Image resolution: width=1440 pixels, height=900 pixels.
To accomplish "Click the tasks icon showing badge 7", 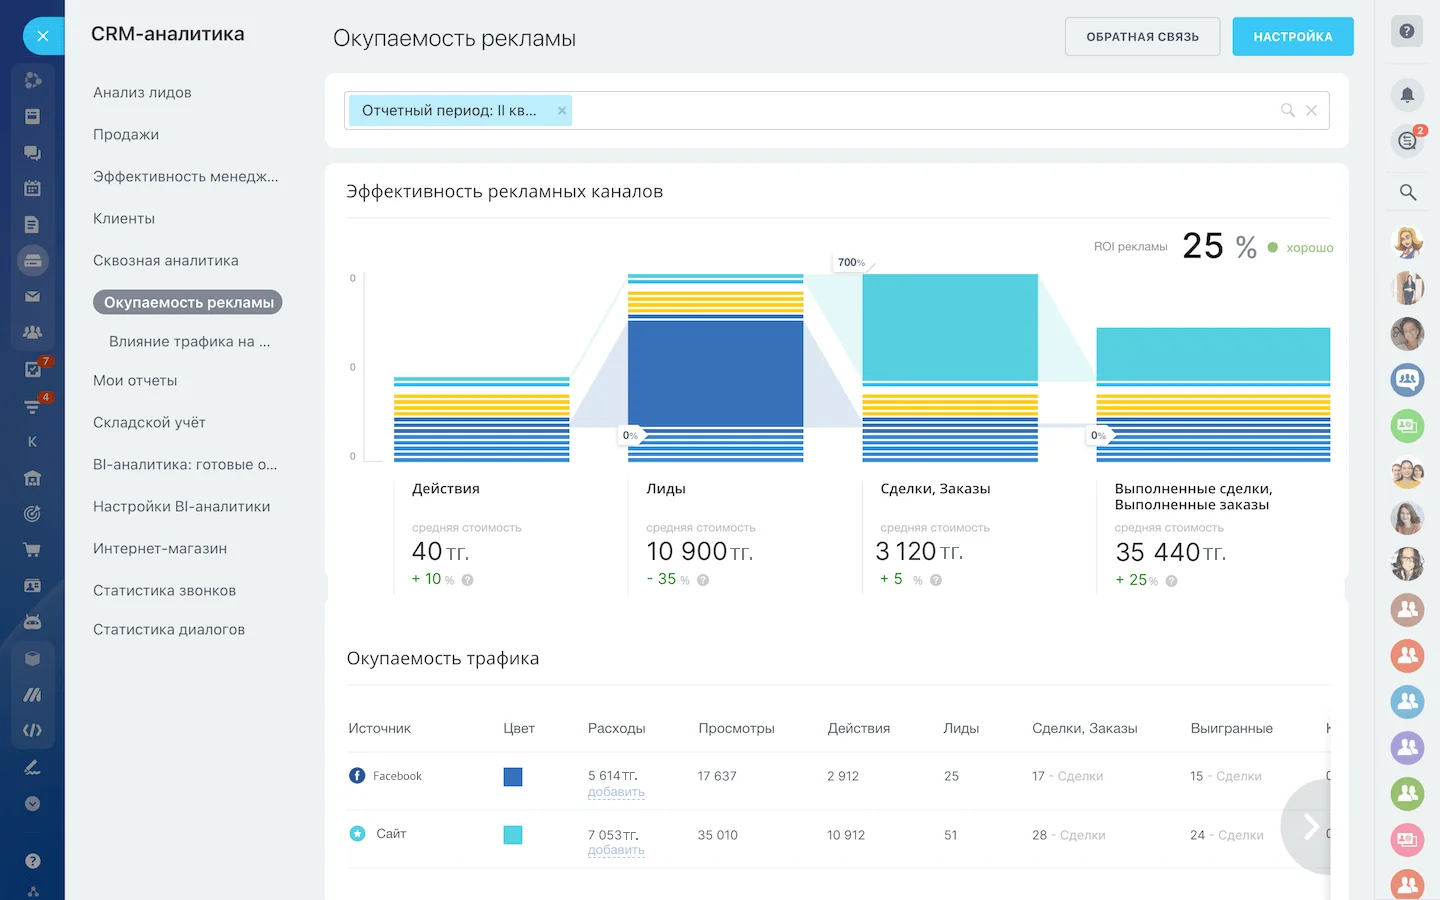I will [x=33, y=369].
